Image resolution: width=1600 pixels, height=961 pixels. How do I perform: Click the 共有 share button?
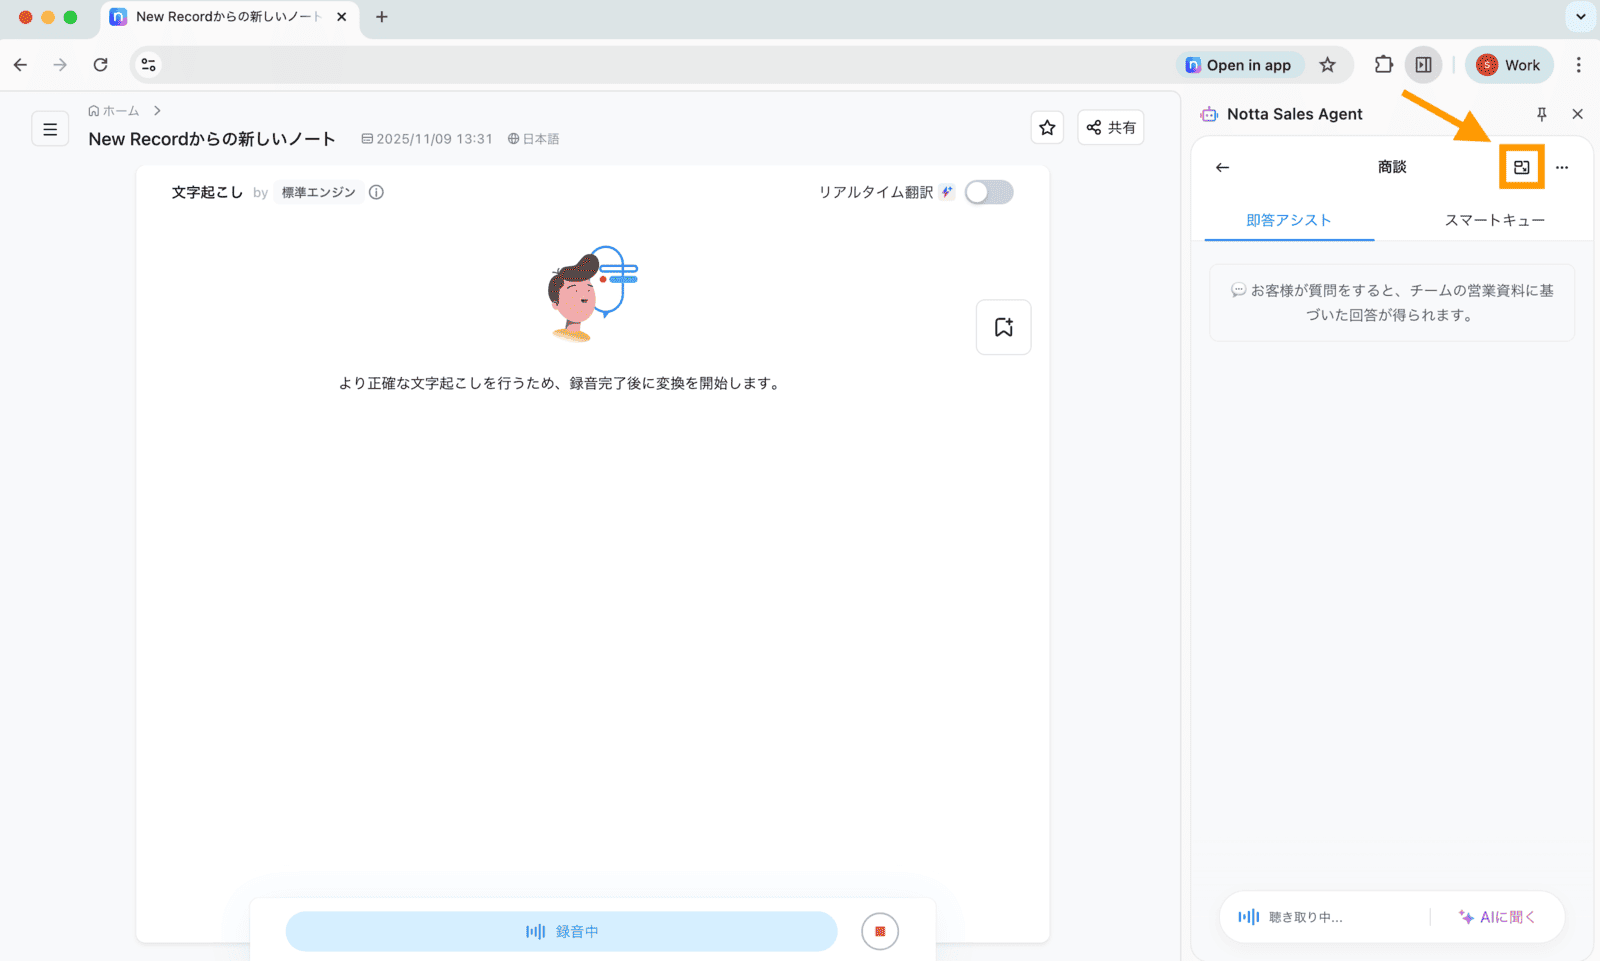[x=1111, y=127]
